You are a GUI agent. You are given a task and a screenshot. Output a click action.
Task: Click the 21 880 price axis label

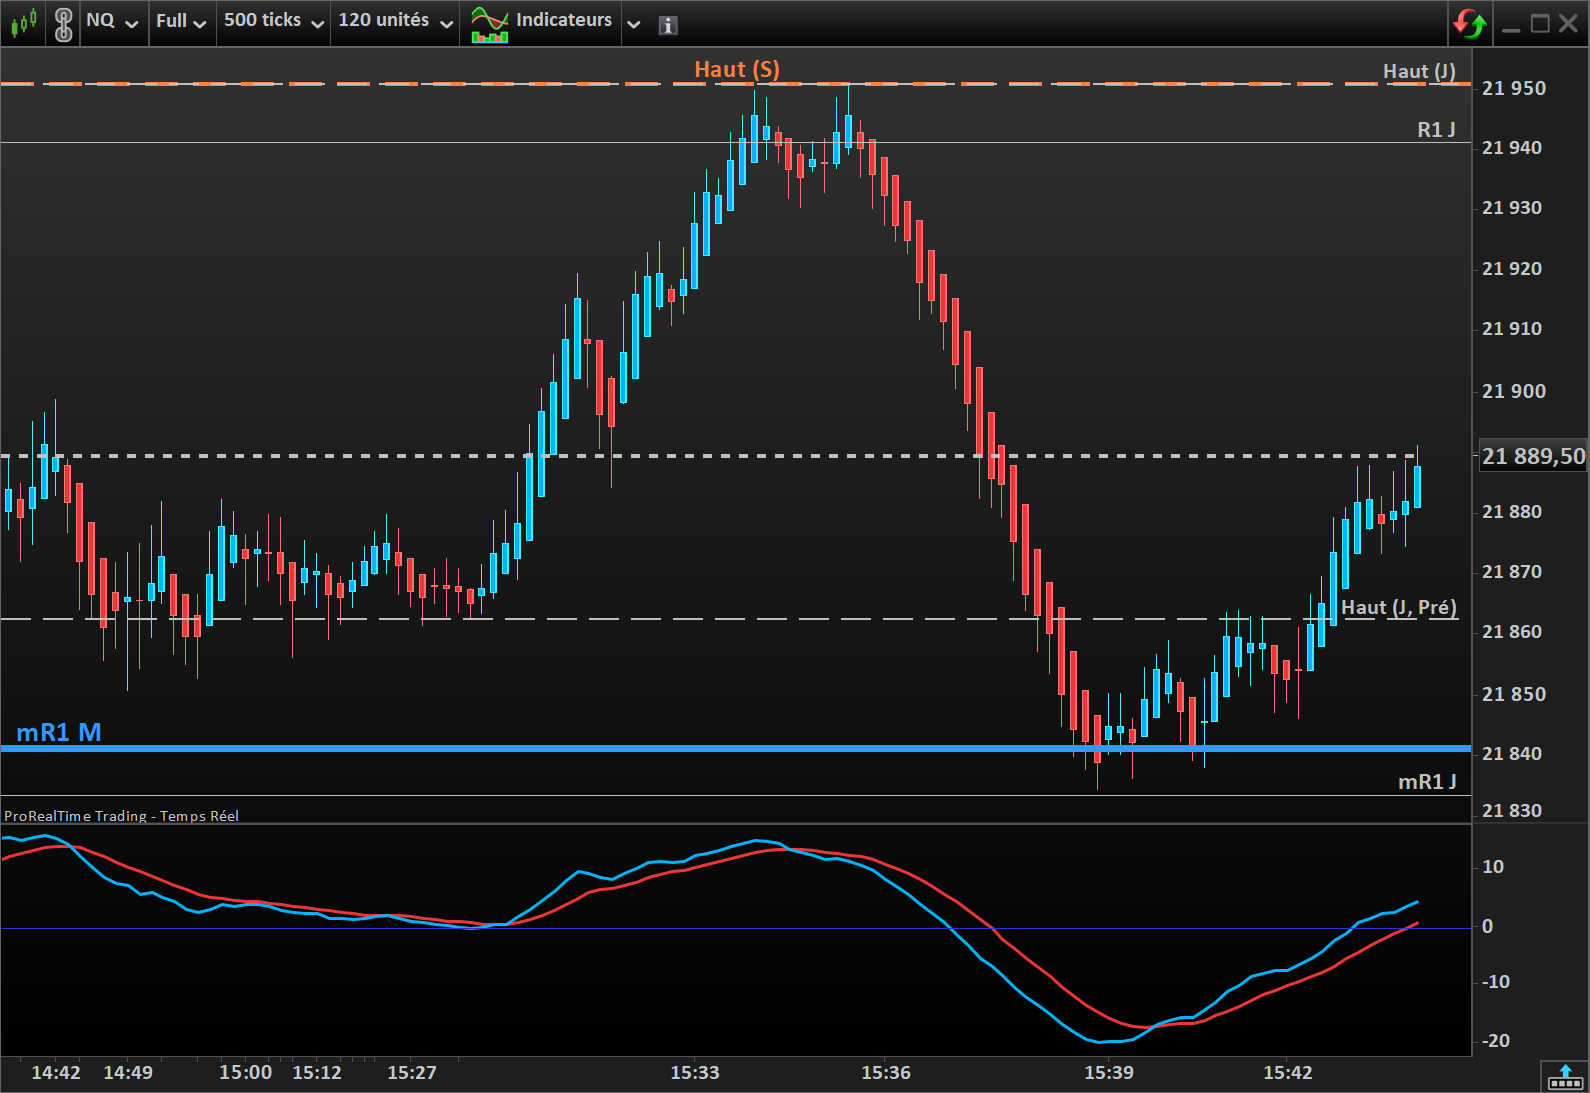[1512, 511]
